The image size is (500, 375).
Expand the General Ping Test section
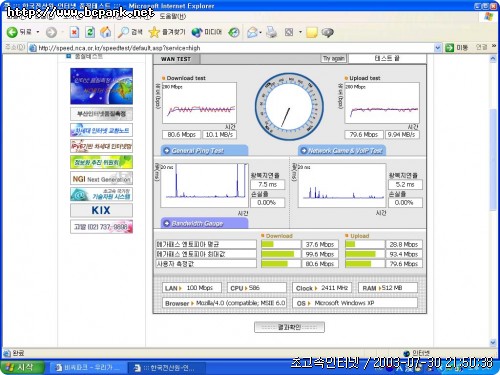[204, 151]
